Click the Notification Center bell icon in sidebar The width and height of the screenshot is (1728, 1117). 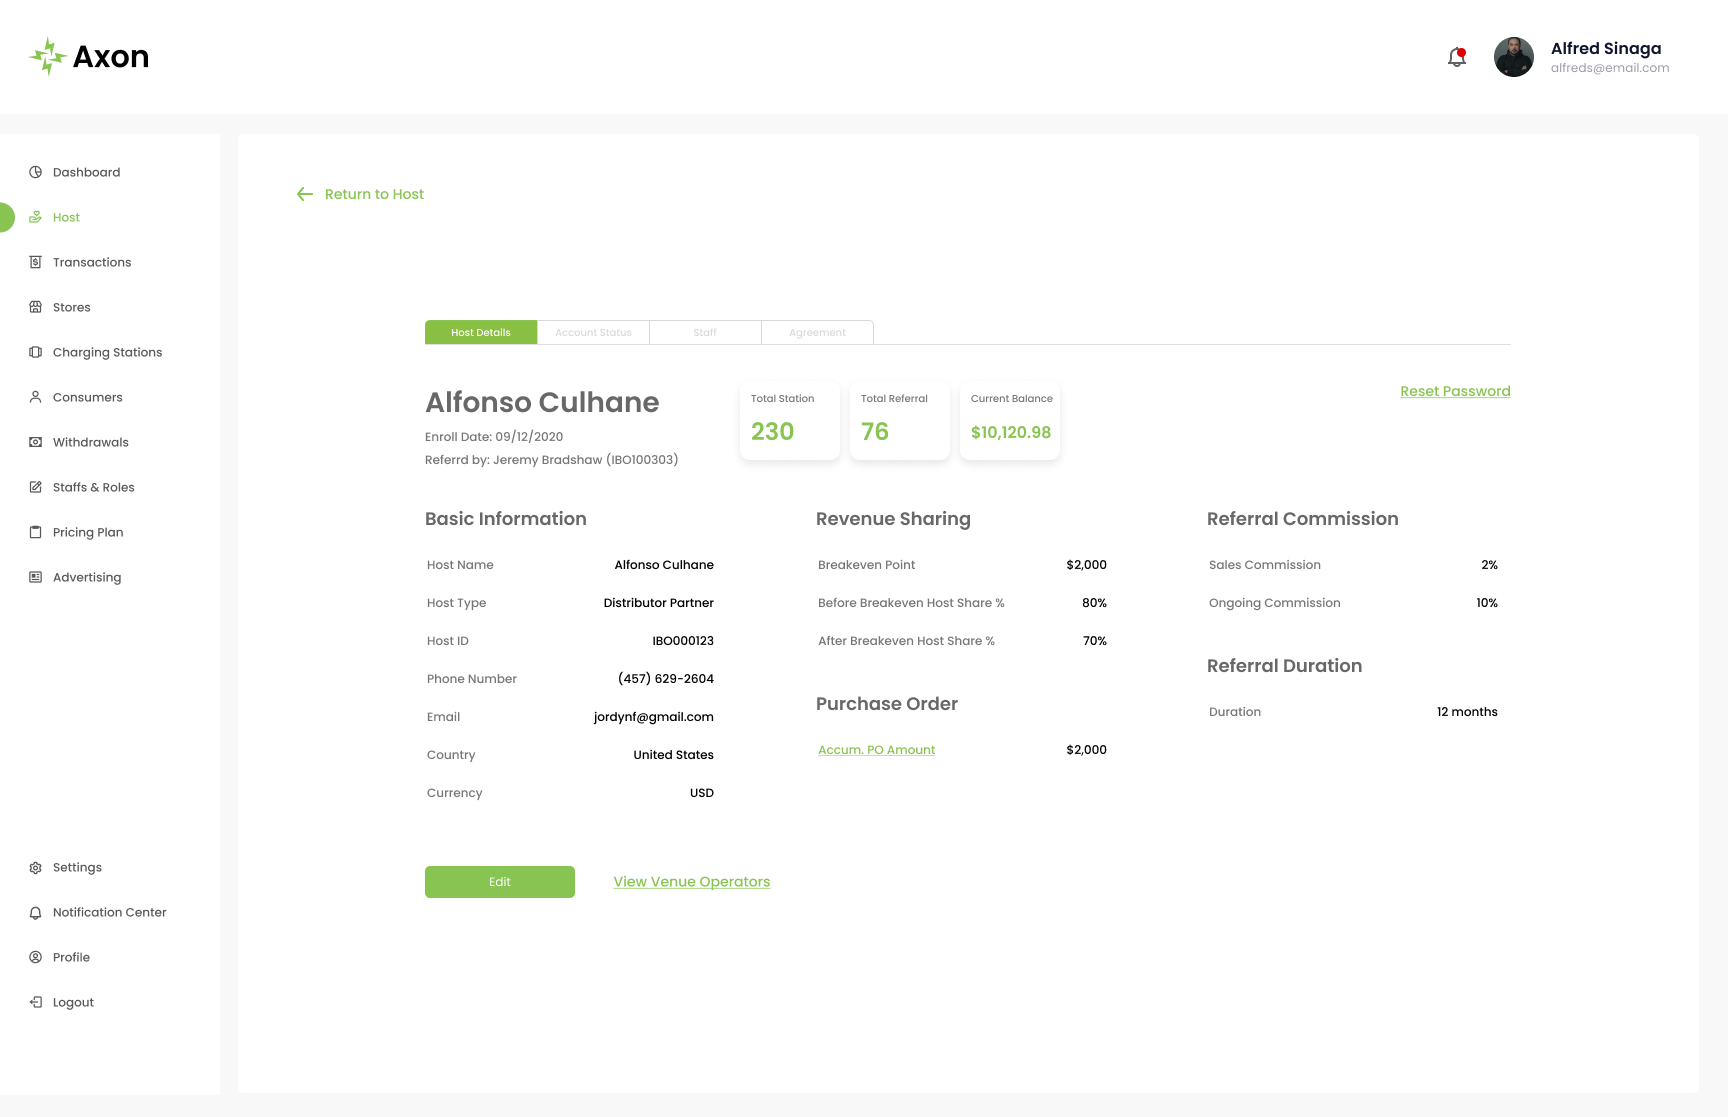click(x=35, y=912)
